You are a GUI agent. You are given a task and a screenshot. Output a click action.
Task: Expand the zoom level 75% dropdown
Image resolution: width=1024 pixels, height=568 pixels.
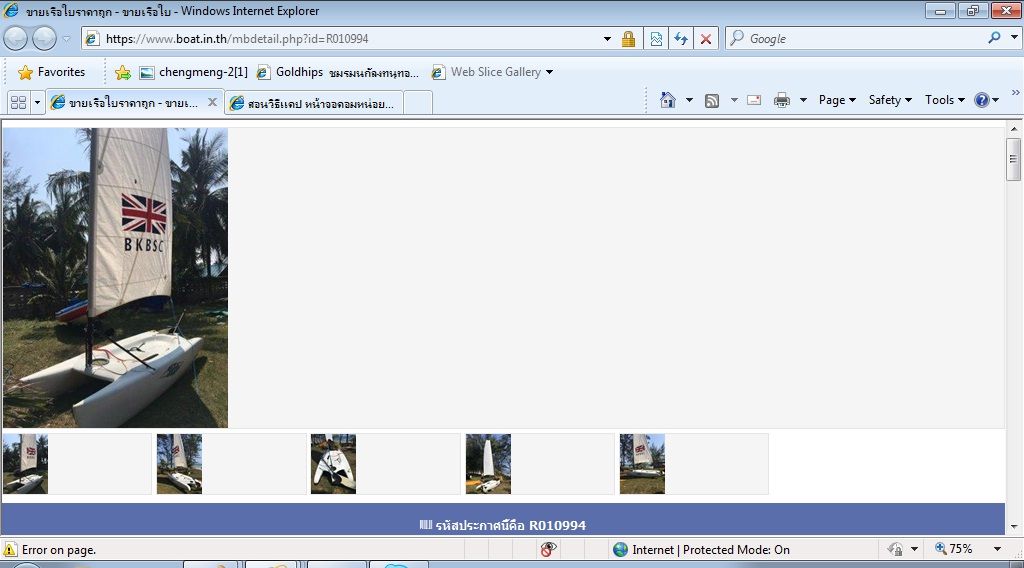coord(997,549)
